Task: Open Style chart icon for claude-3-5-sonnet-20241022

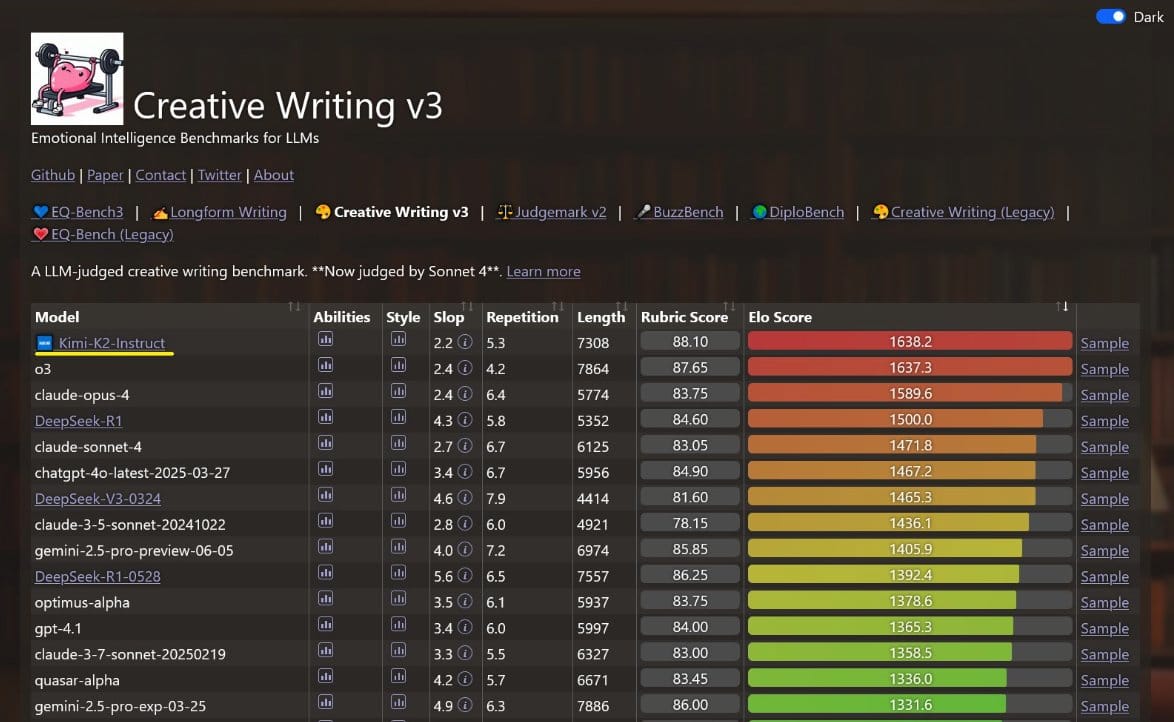Action: 398,521
